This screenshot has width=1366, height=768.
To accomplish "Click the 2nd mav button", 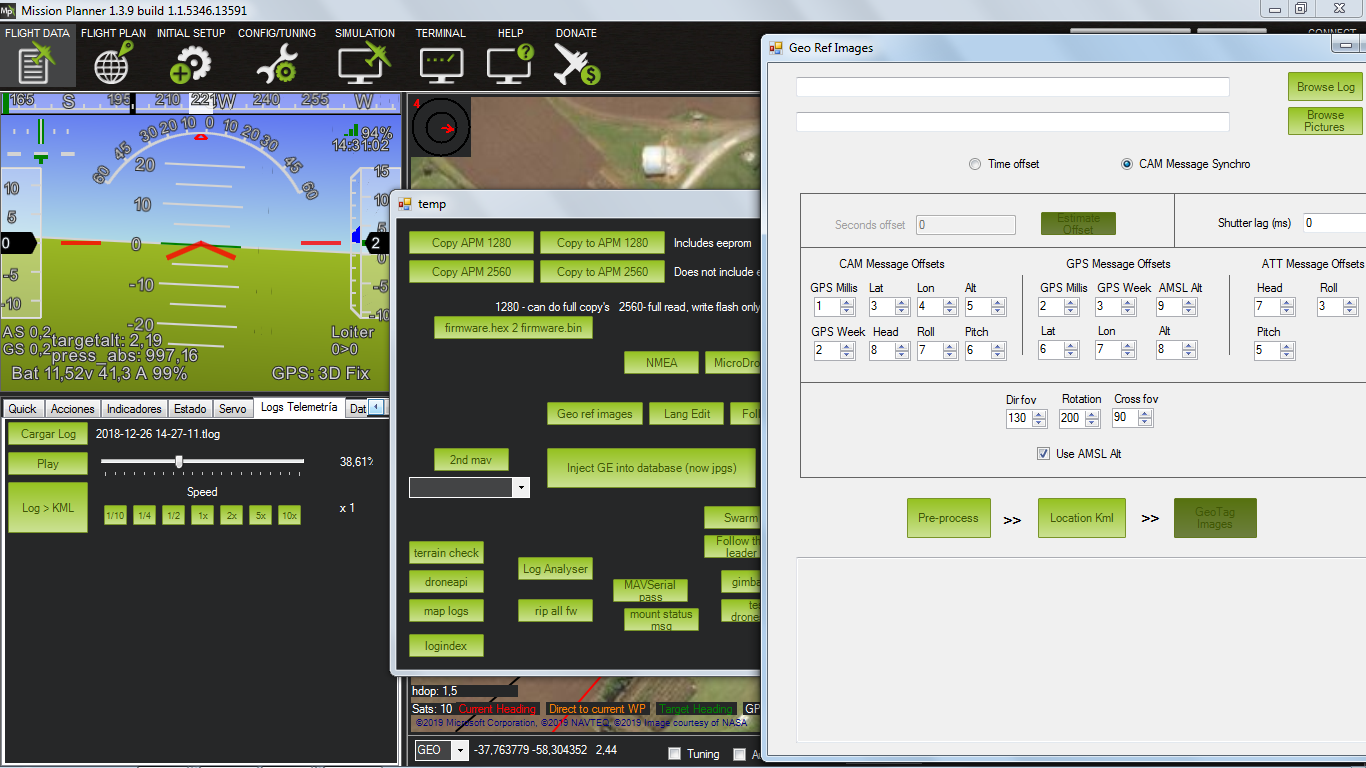I will pos(472,460).
